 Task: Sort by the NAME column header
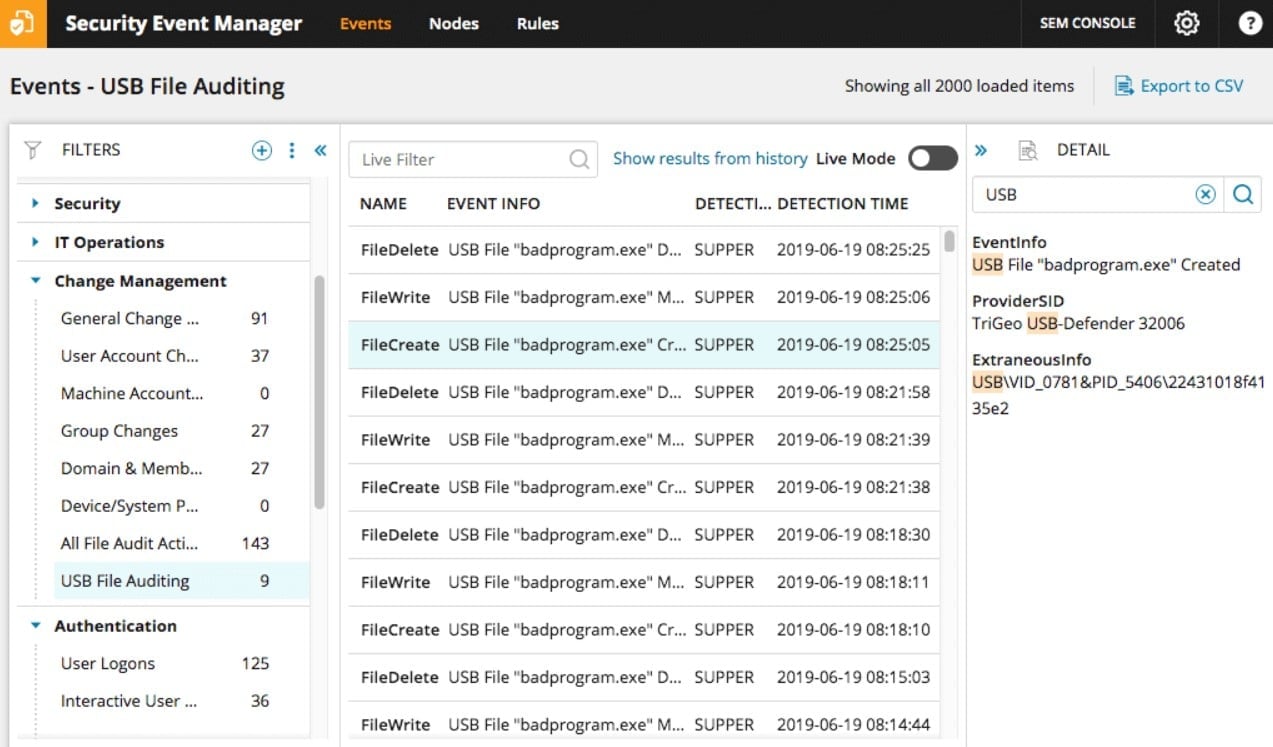pos(383,204)
